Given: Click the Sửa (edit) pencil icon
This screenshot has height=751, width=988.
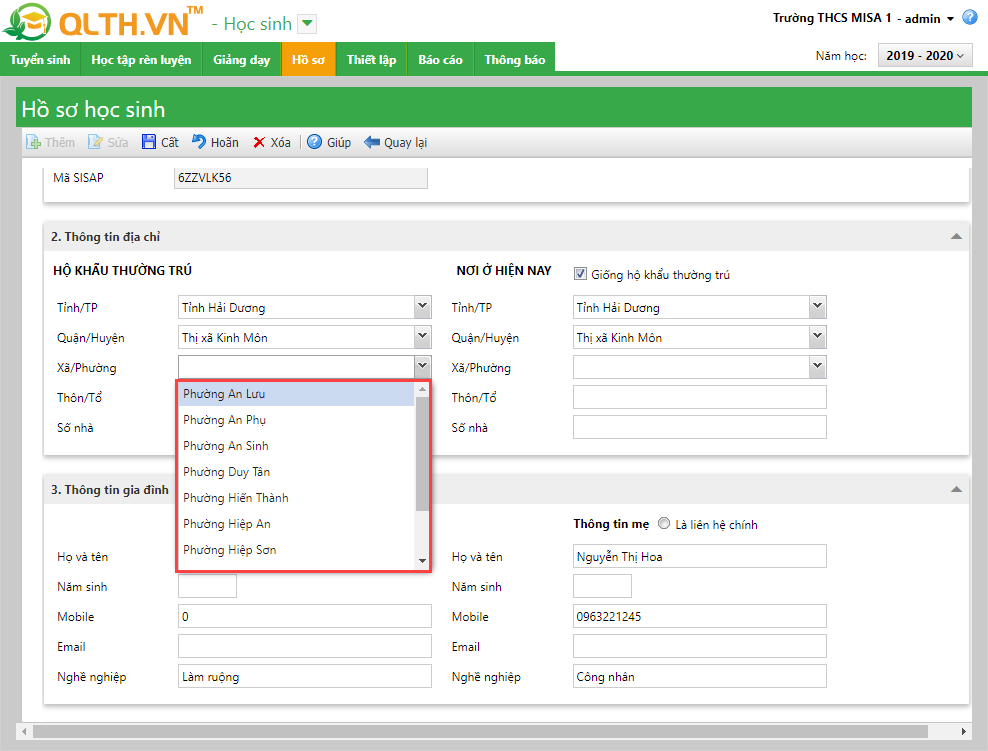Looking at the screenshot, I should pyautogui.click(x=95, y=142).
